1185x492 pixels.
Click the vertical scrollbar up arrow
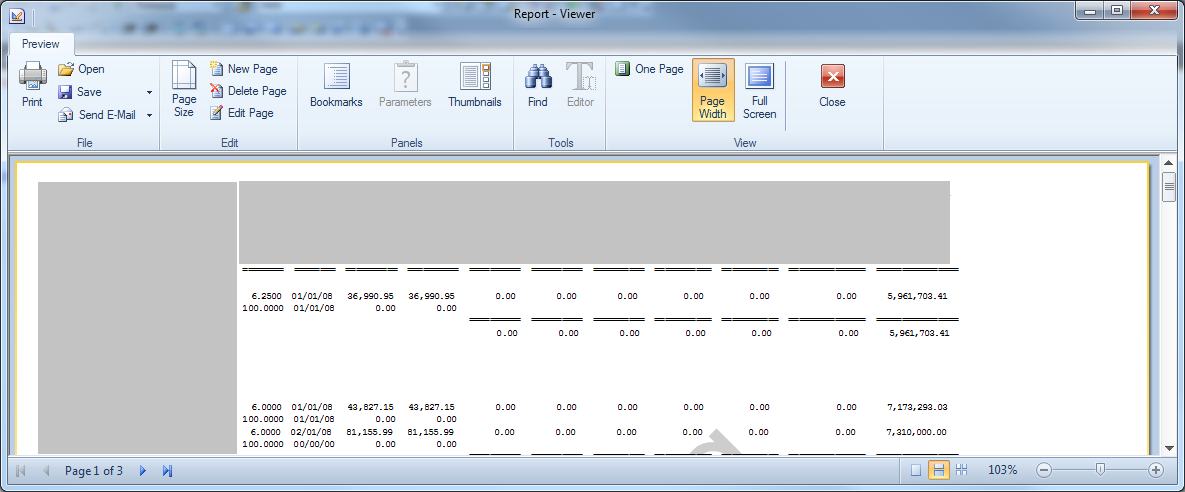1169,162
